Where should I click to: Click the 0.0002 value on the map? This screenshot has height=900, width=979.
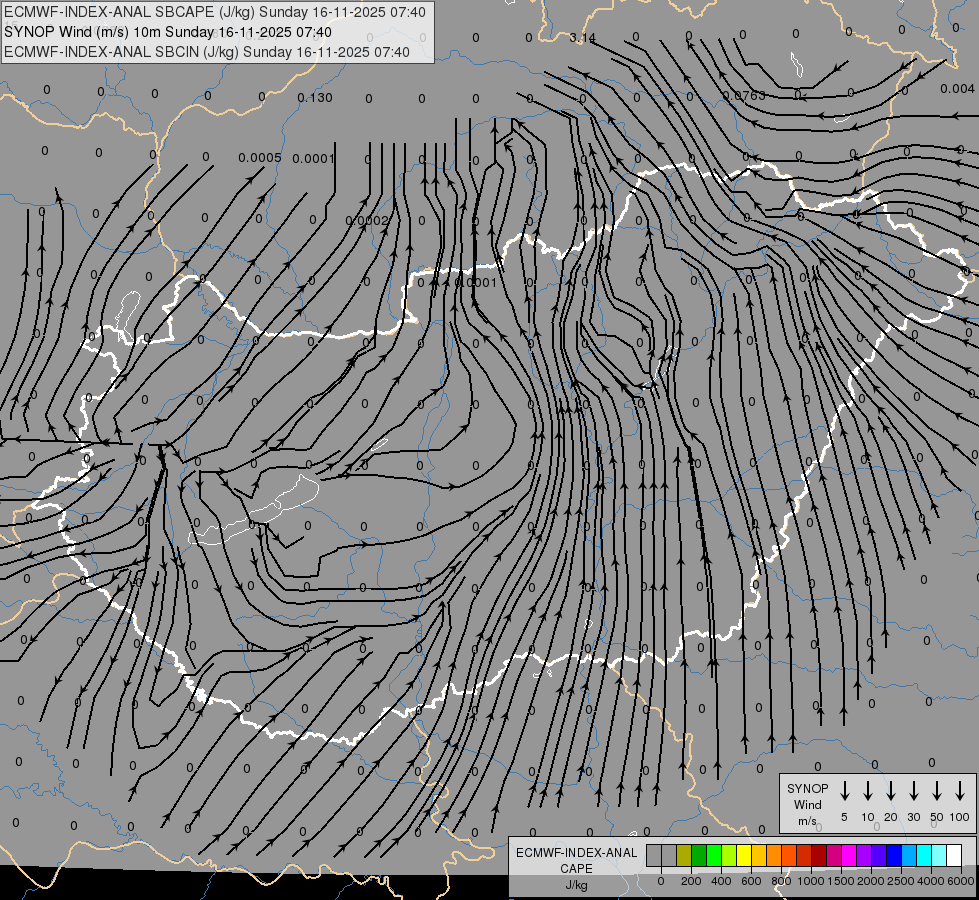coord(367,220)
